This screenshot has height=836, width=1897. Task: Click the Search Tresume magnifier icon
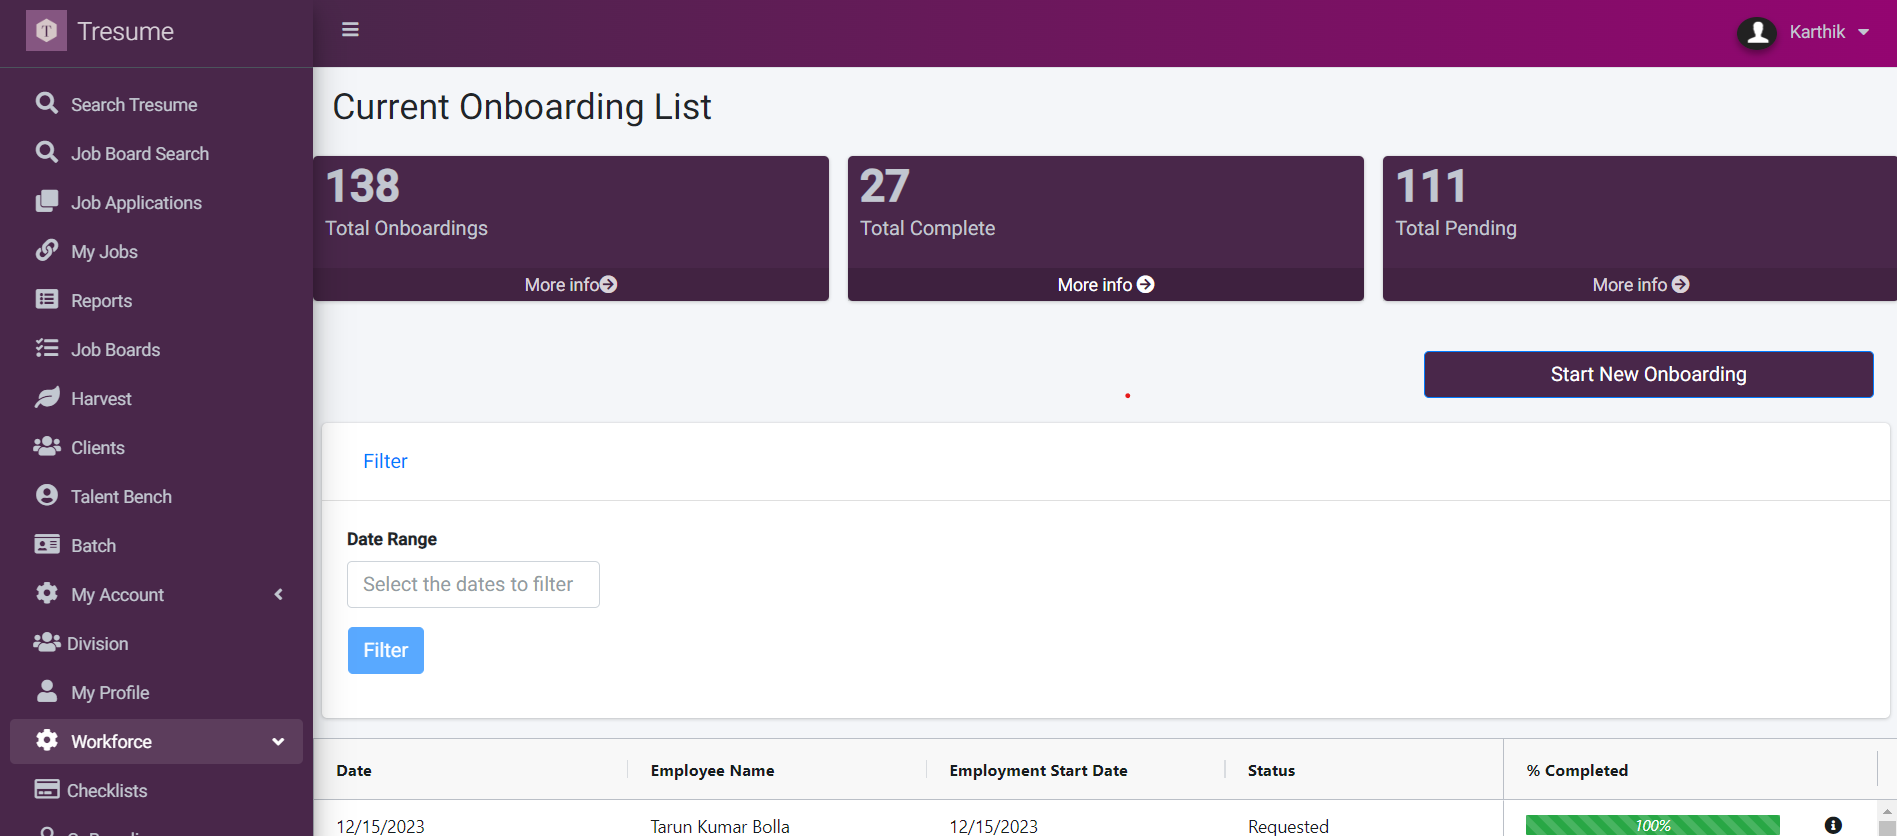46,103
